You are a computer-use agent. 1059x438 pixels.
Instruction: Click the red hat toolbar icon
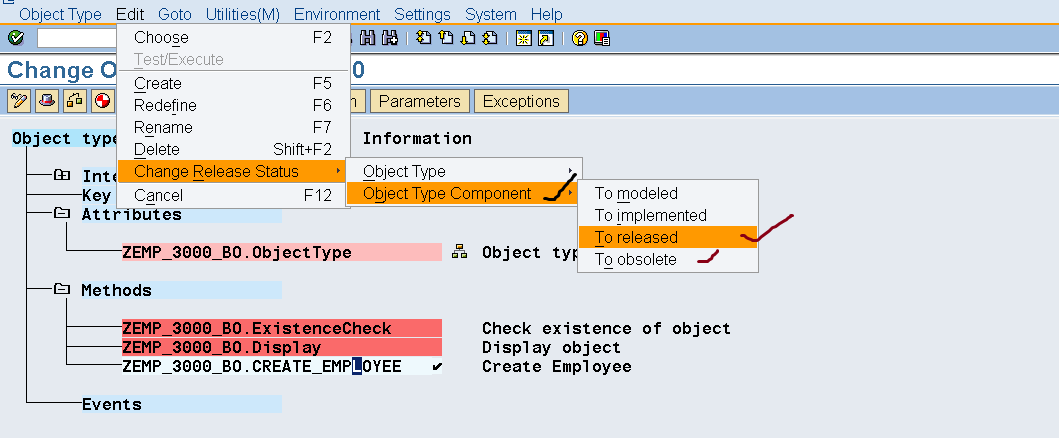[x=46, y=101]
